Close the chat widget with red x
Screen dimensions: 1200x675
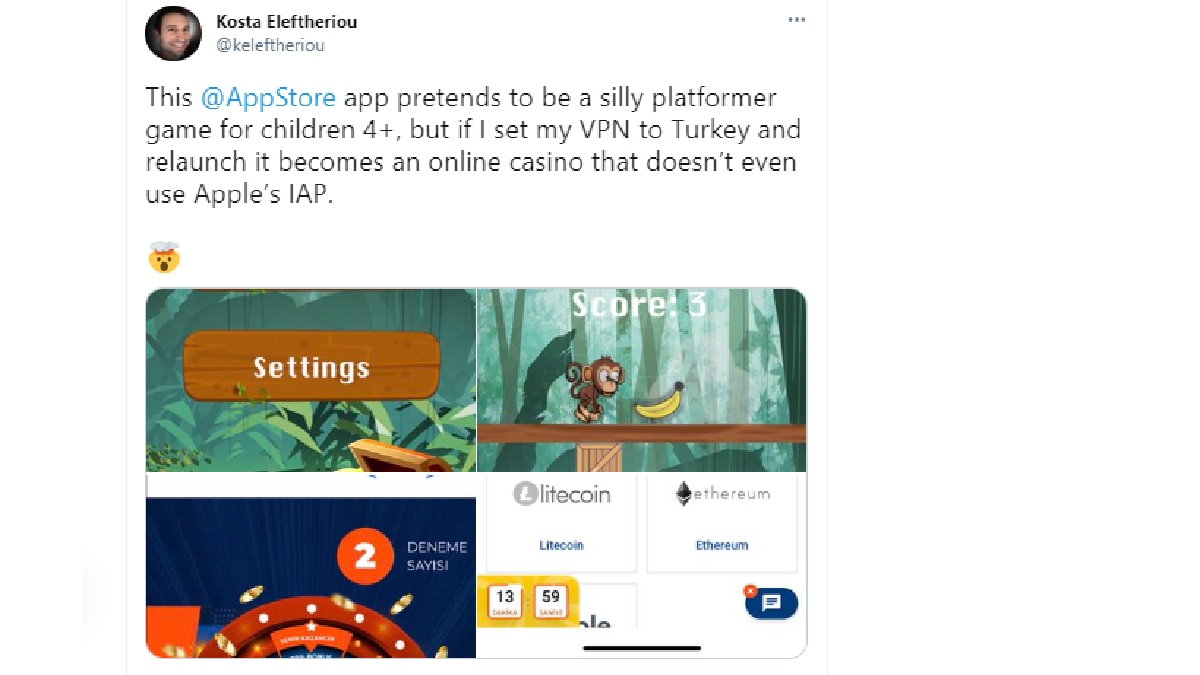pos(750,591)
